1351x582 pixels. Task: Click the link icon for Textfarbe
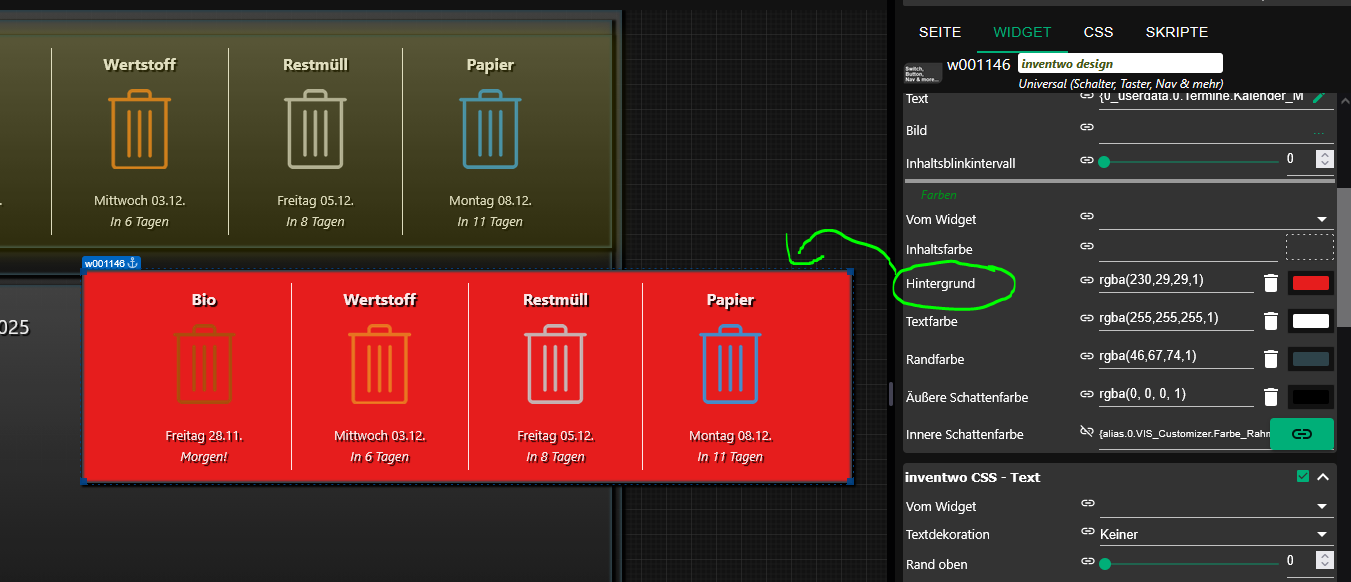[1087, 318]
